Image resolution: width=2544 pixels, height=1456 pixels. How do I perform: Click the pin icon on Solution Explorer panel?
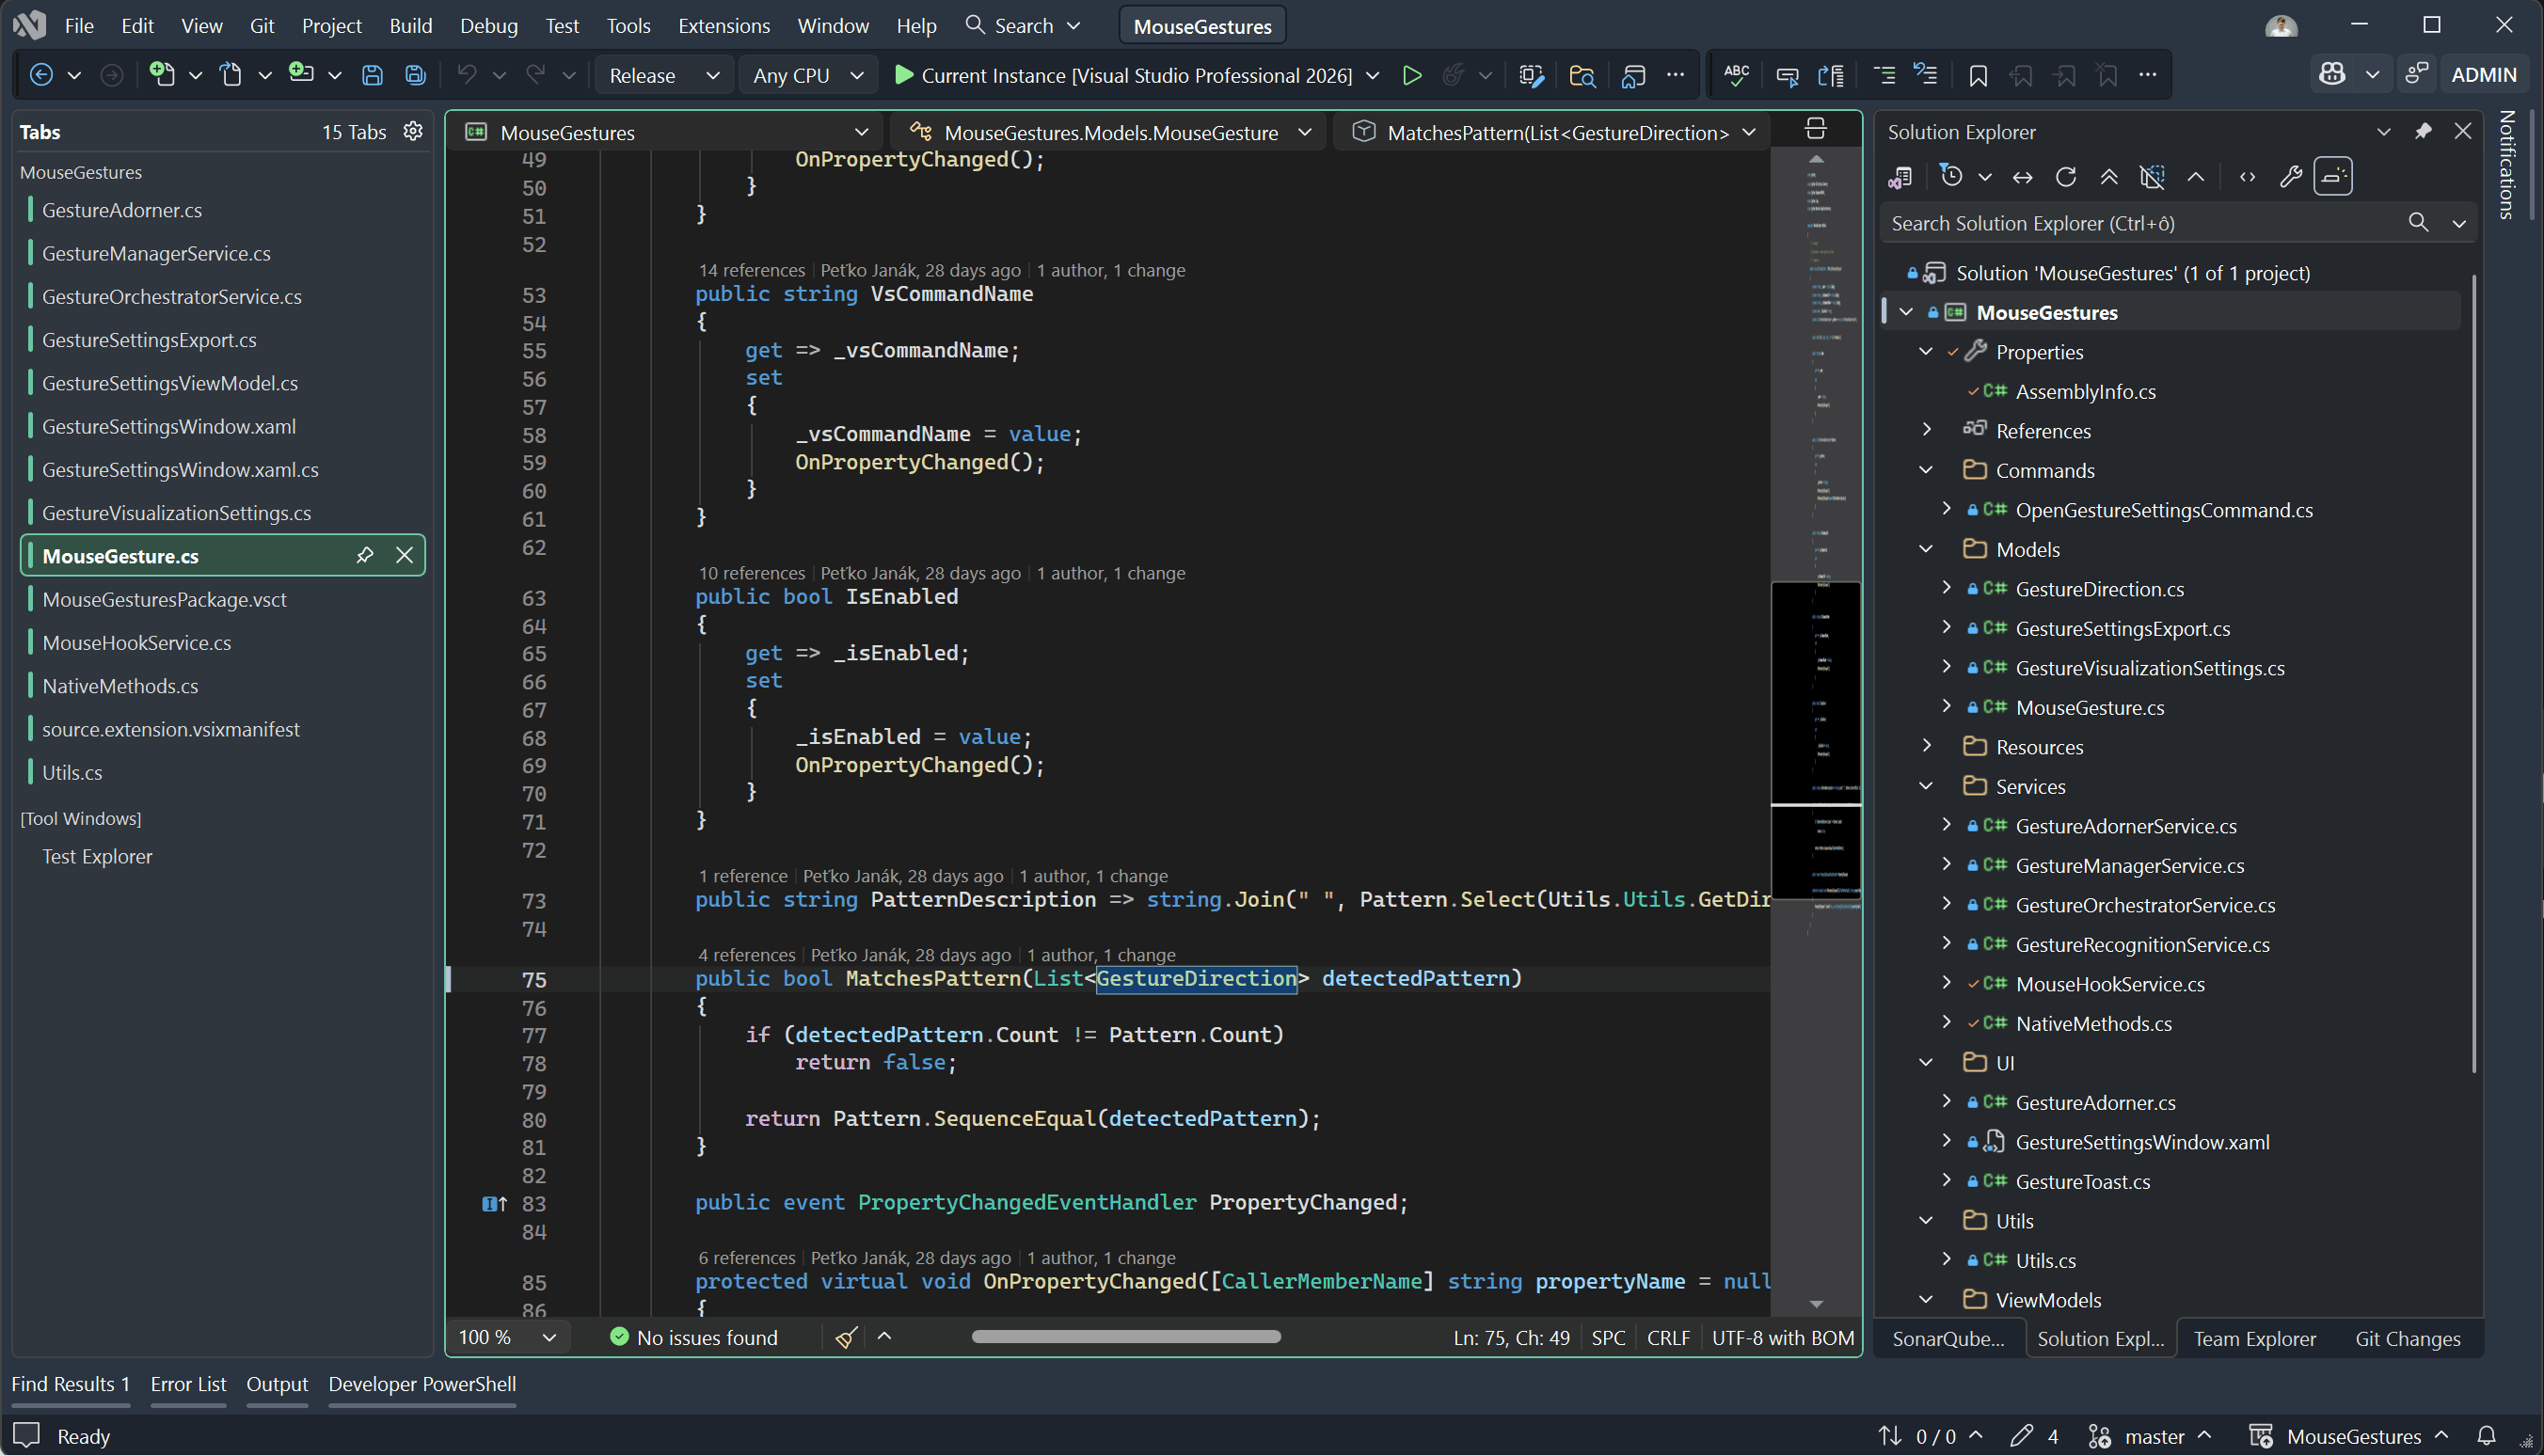(x=2423, y=131)
